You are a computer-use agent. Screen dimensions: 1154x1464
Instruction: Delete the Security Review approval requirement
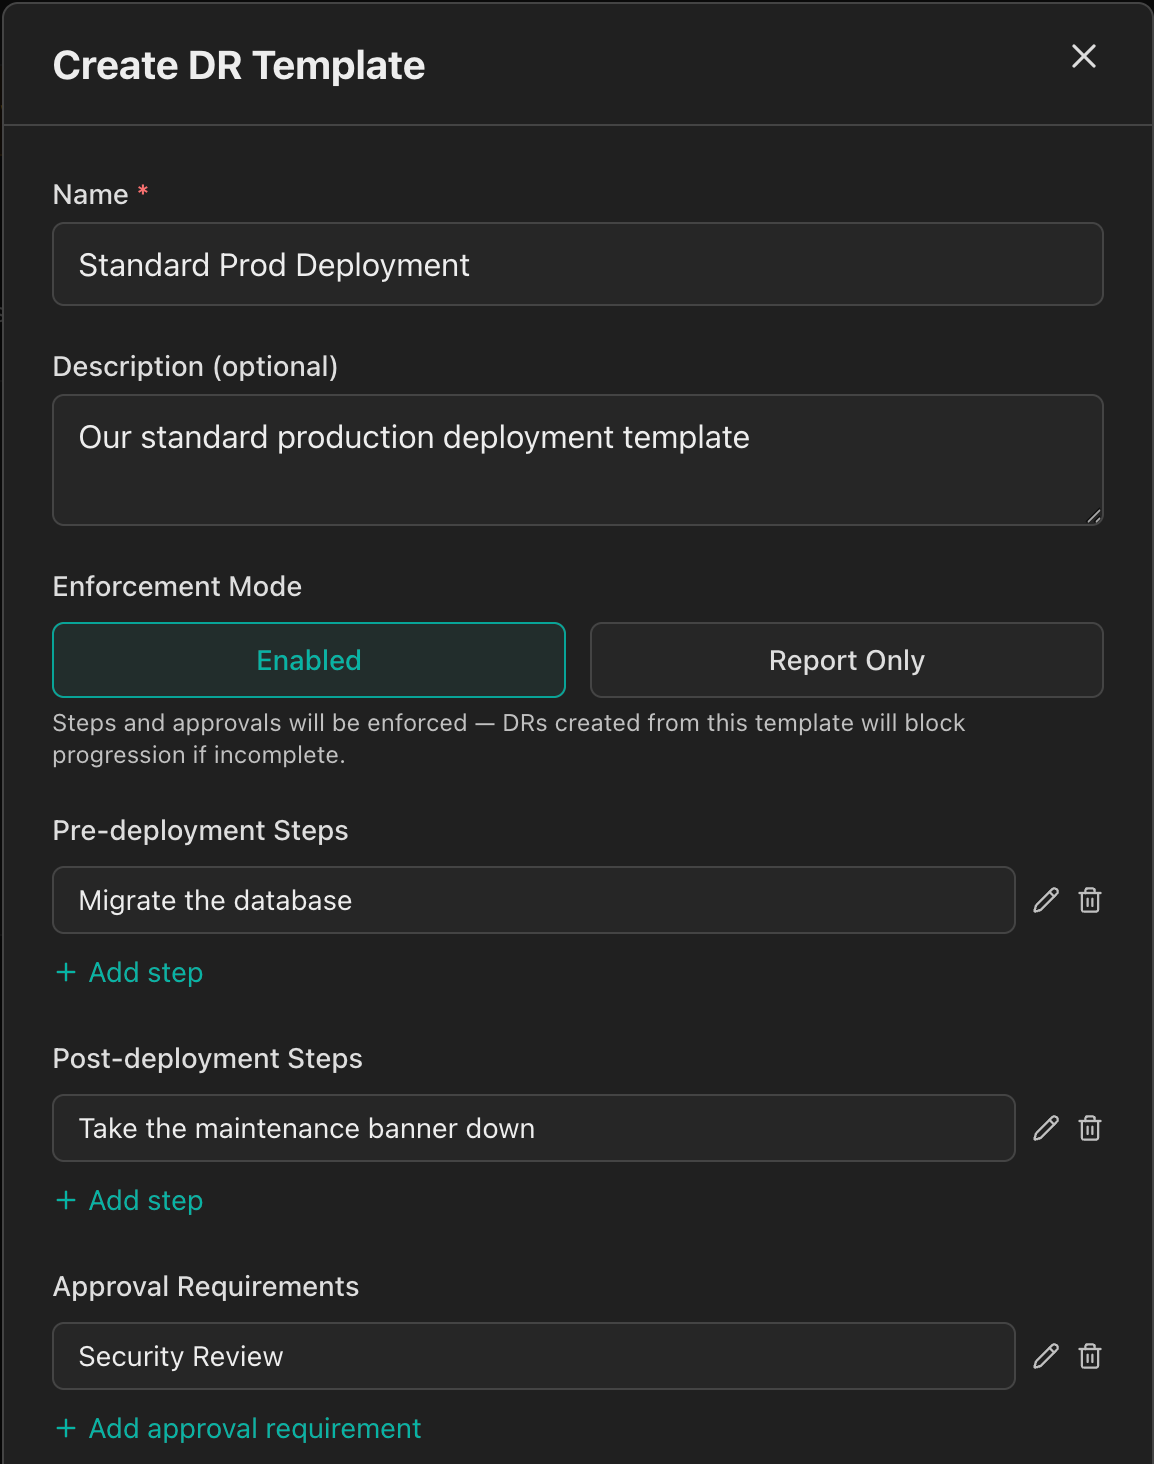1090,1356
